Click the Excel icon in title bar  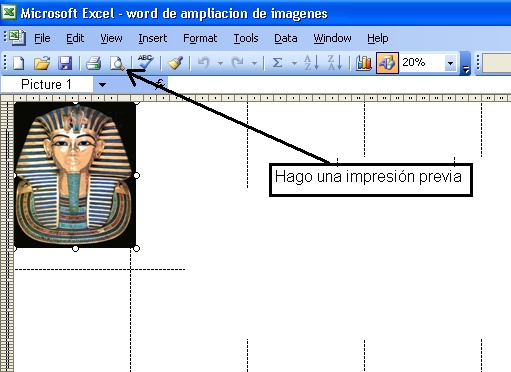[x=9, y=12]
